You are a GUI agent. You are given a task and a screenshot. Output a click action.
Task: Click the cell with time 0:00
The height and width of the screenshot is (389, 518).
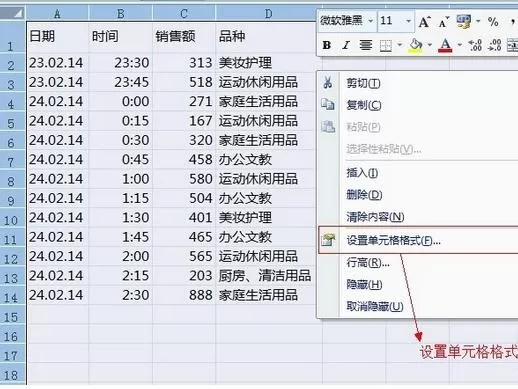(x=121, y=101)
